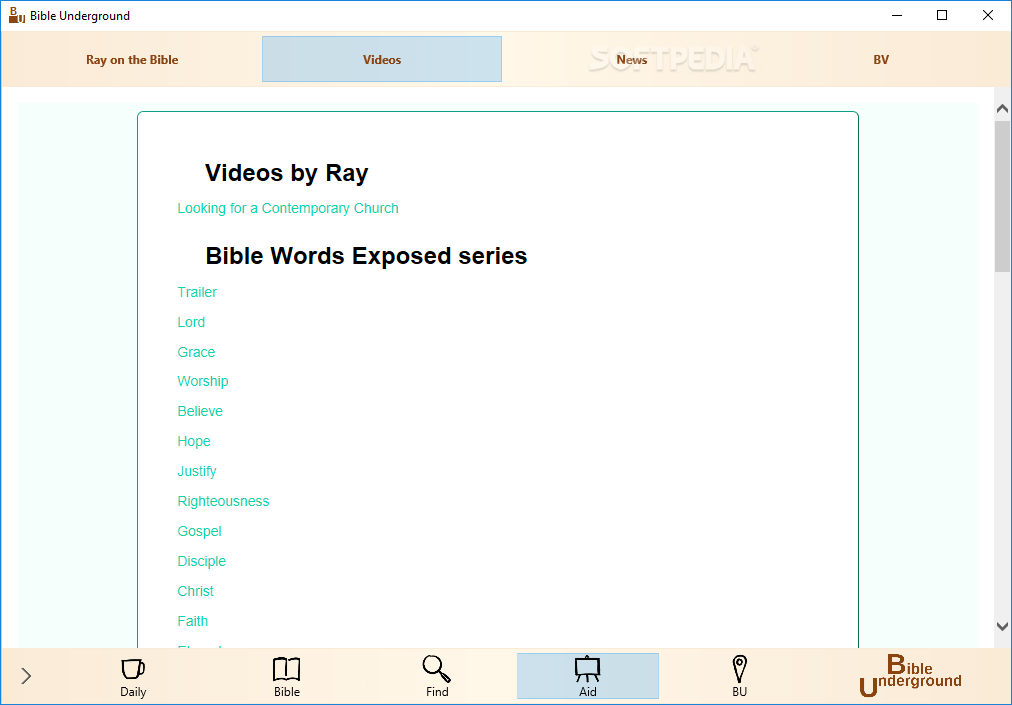The image size is (1012, 705).
Task: Click the Videos by Ray heading
Action: pyautogui.click(x=287, y=173)
